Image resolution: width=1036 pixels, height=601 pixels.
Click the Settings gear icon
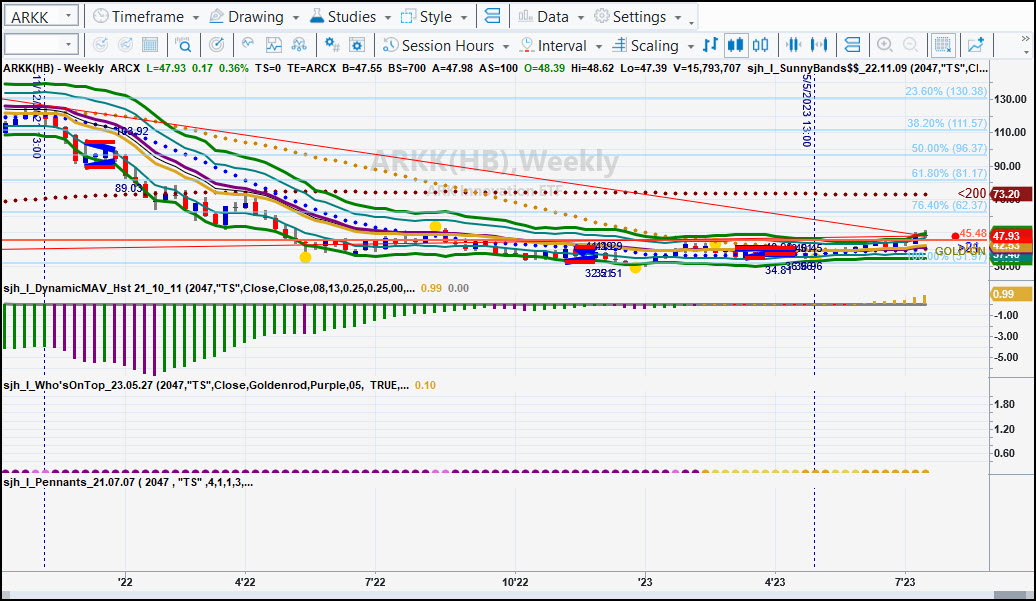click(x=601, y=17)
